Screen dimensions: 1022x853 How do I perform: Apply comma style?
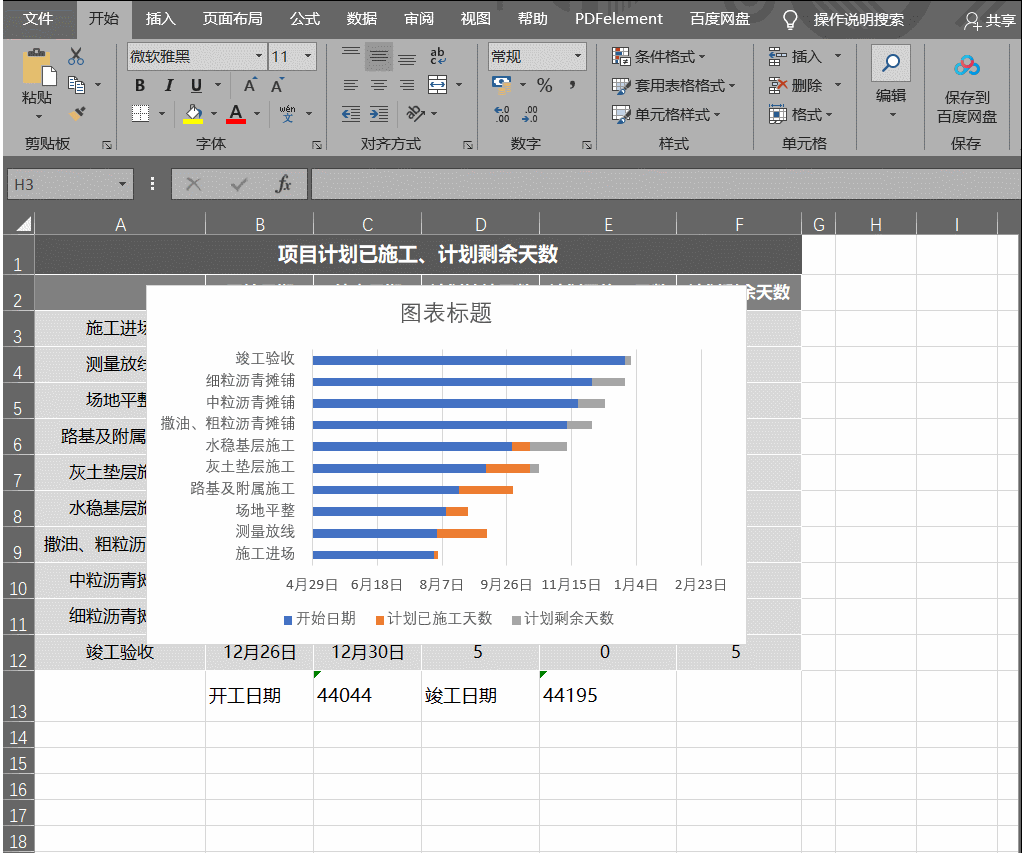point(572,85)
